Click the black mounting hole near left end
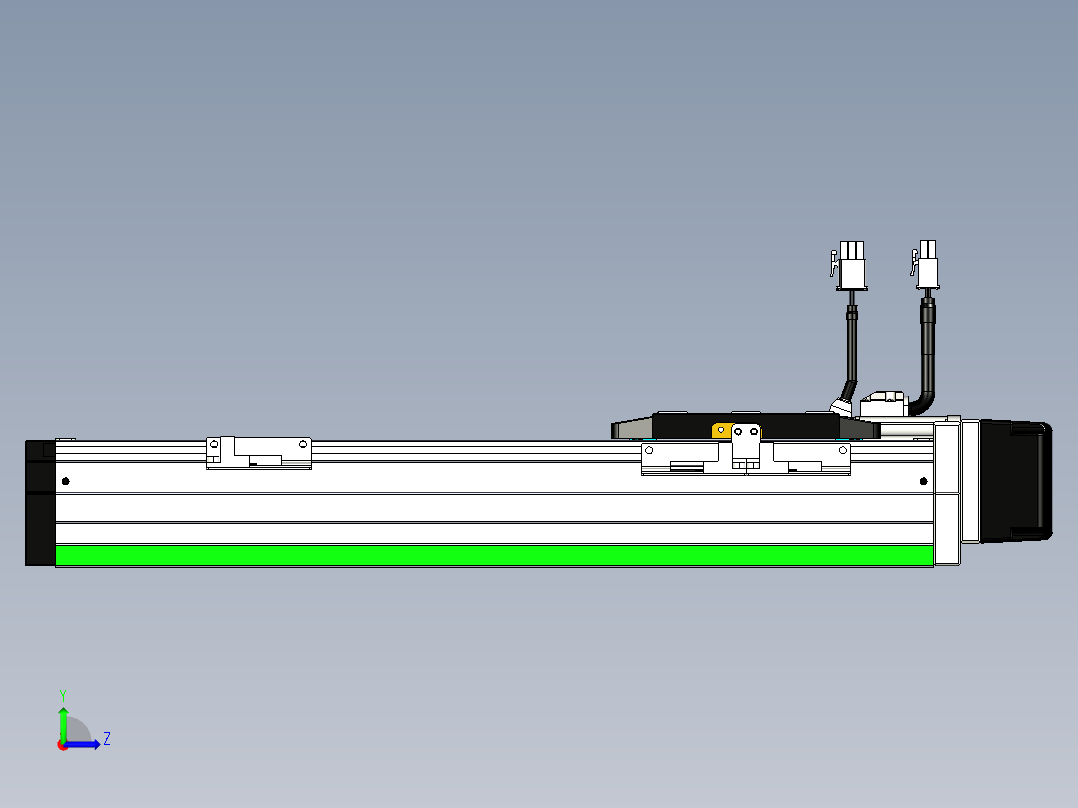Screen dimensions: 1078x808 pos(65,481)
